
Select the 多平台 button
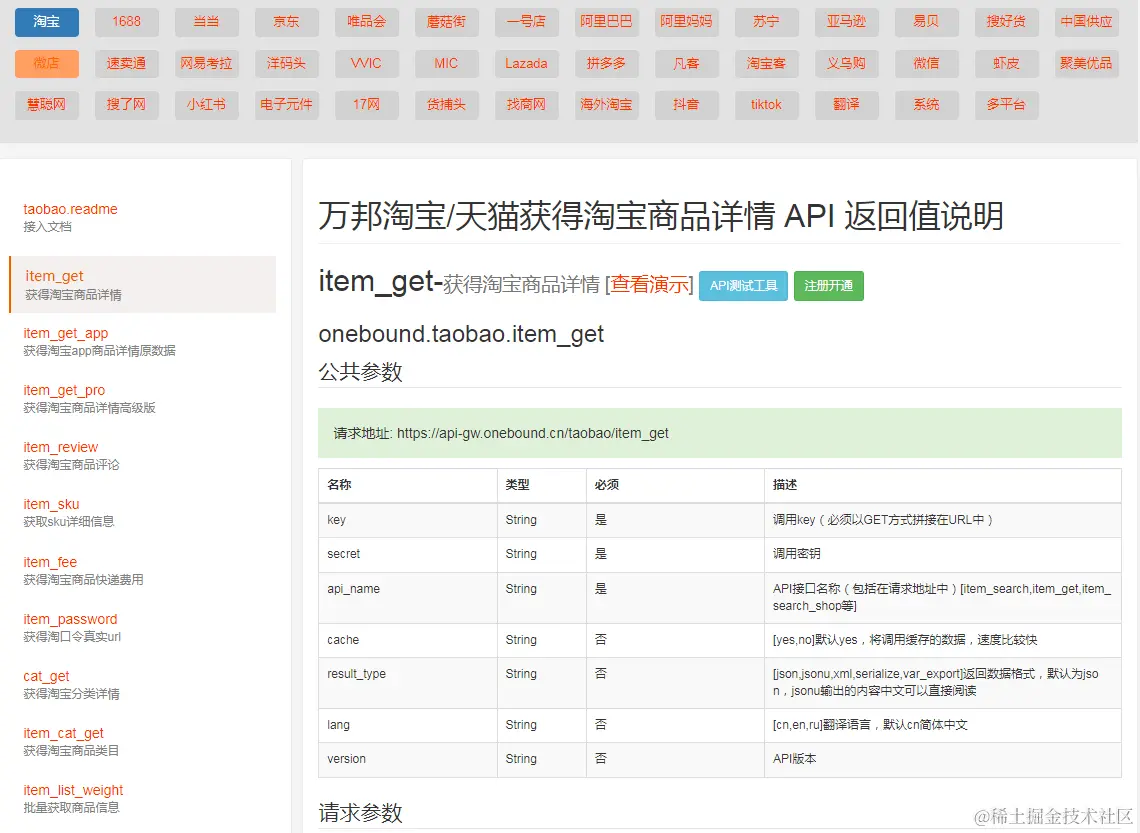coord(1006,105)
